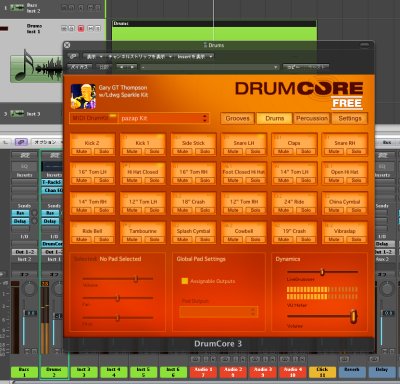
Task: Click the pan knob on Bass channel strip
Action: point(29,288)
